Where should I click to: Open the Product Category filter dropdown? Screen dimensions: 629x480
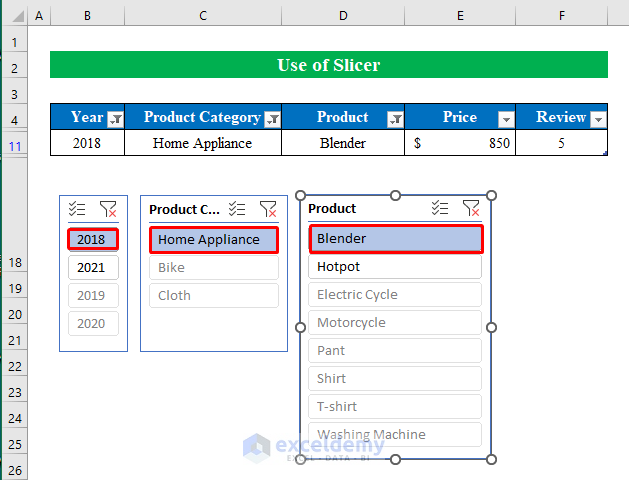pyautogui.click(x=272, y=119)
